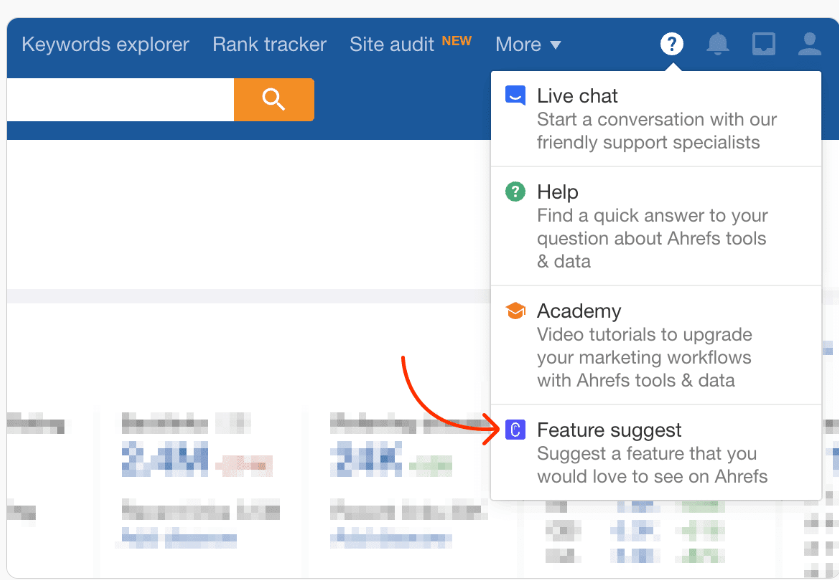839x580 pixels.
Task: Click the help question mark icon
Action: click(672, 44)
